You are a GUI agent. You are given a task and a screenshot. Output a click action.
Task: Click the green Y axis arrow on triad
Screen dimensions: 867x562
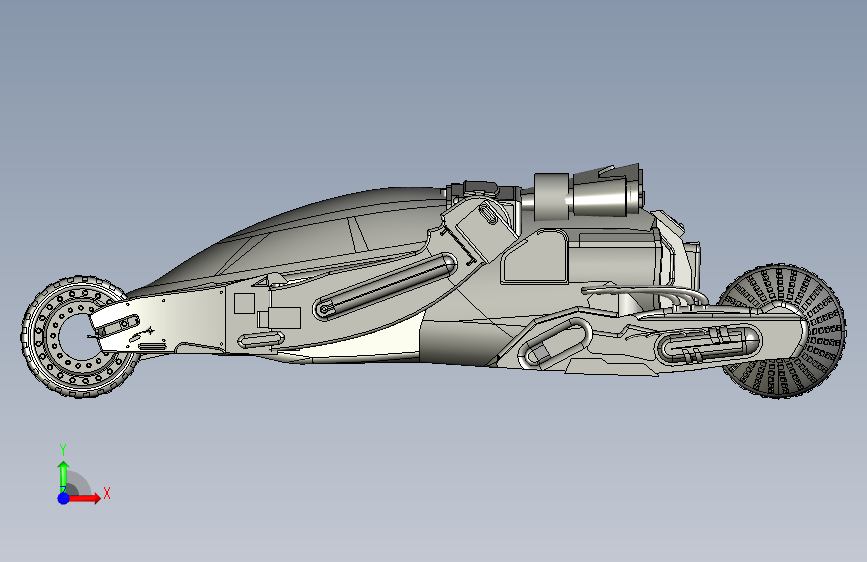coord(63,477)
